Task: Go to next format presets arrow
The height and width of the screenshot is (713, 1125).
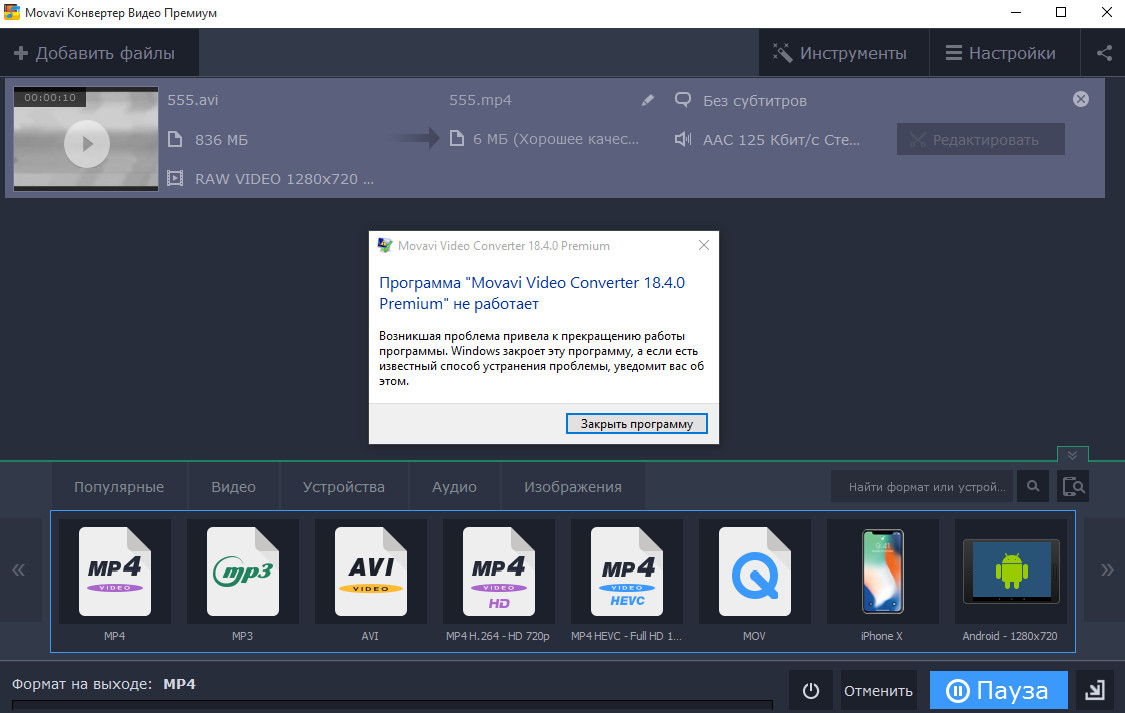Action: point(1106,570)
